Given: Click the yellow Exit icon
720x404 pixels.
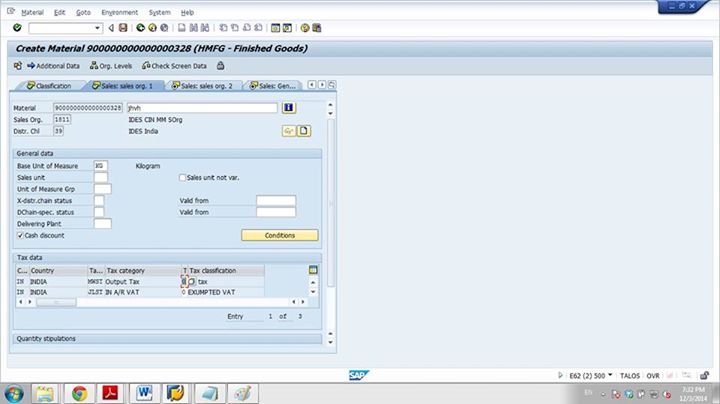Looking at the screenshot, I should [x=152, y=28].
